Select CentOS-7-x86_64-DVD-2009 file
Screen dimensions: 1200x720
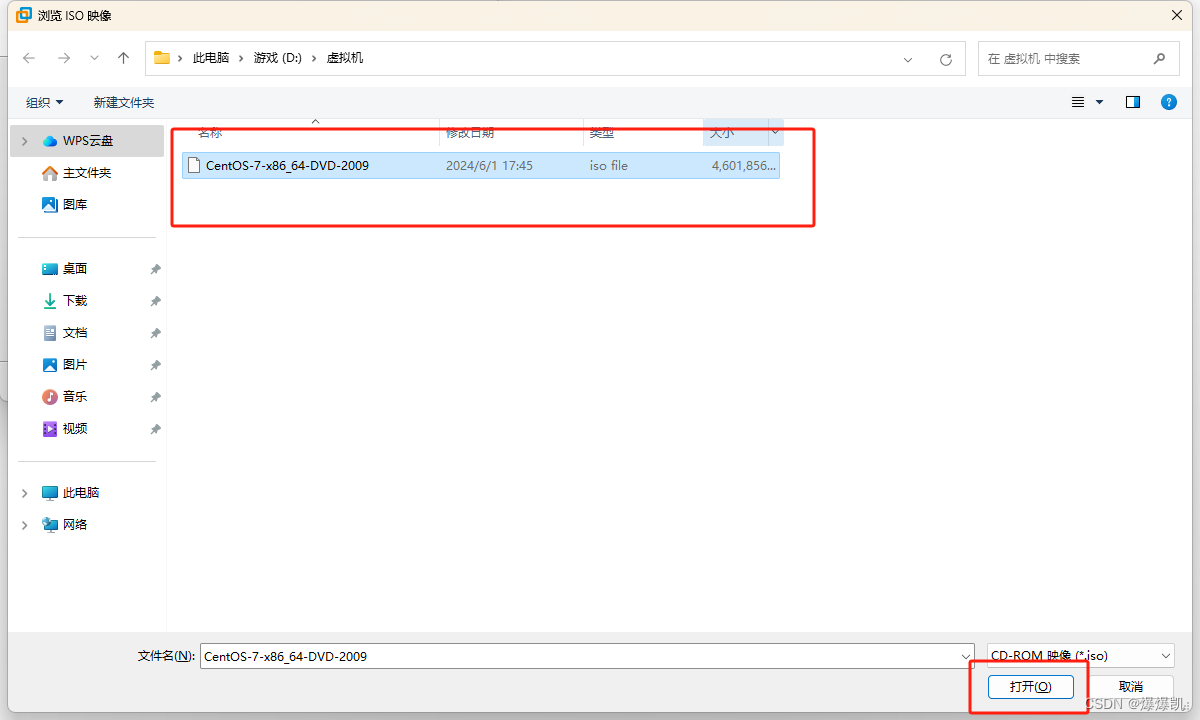click(481, 166)
